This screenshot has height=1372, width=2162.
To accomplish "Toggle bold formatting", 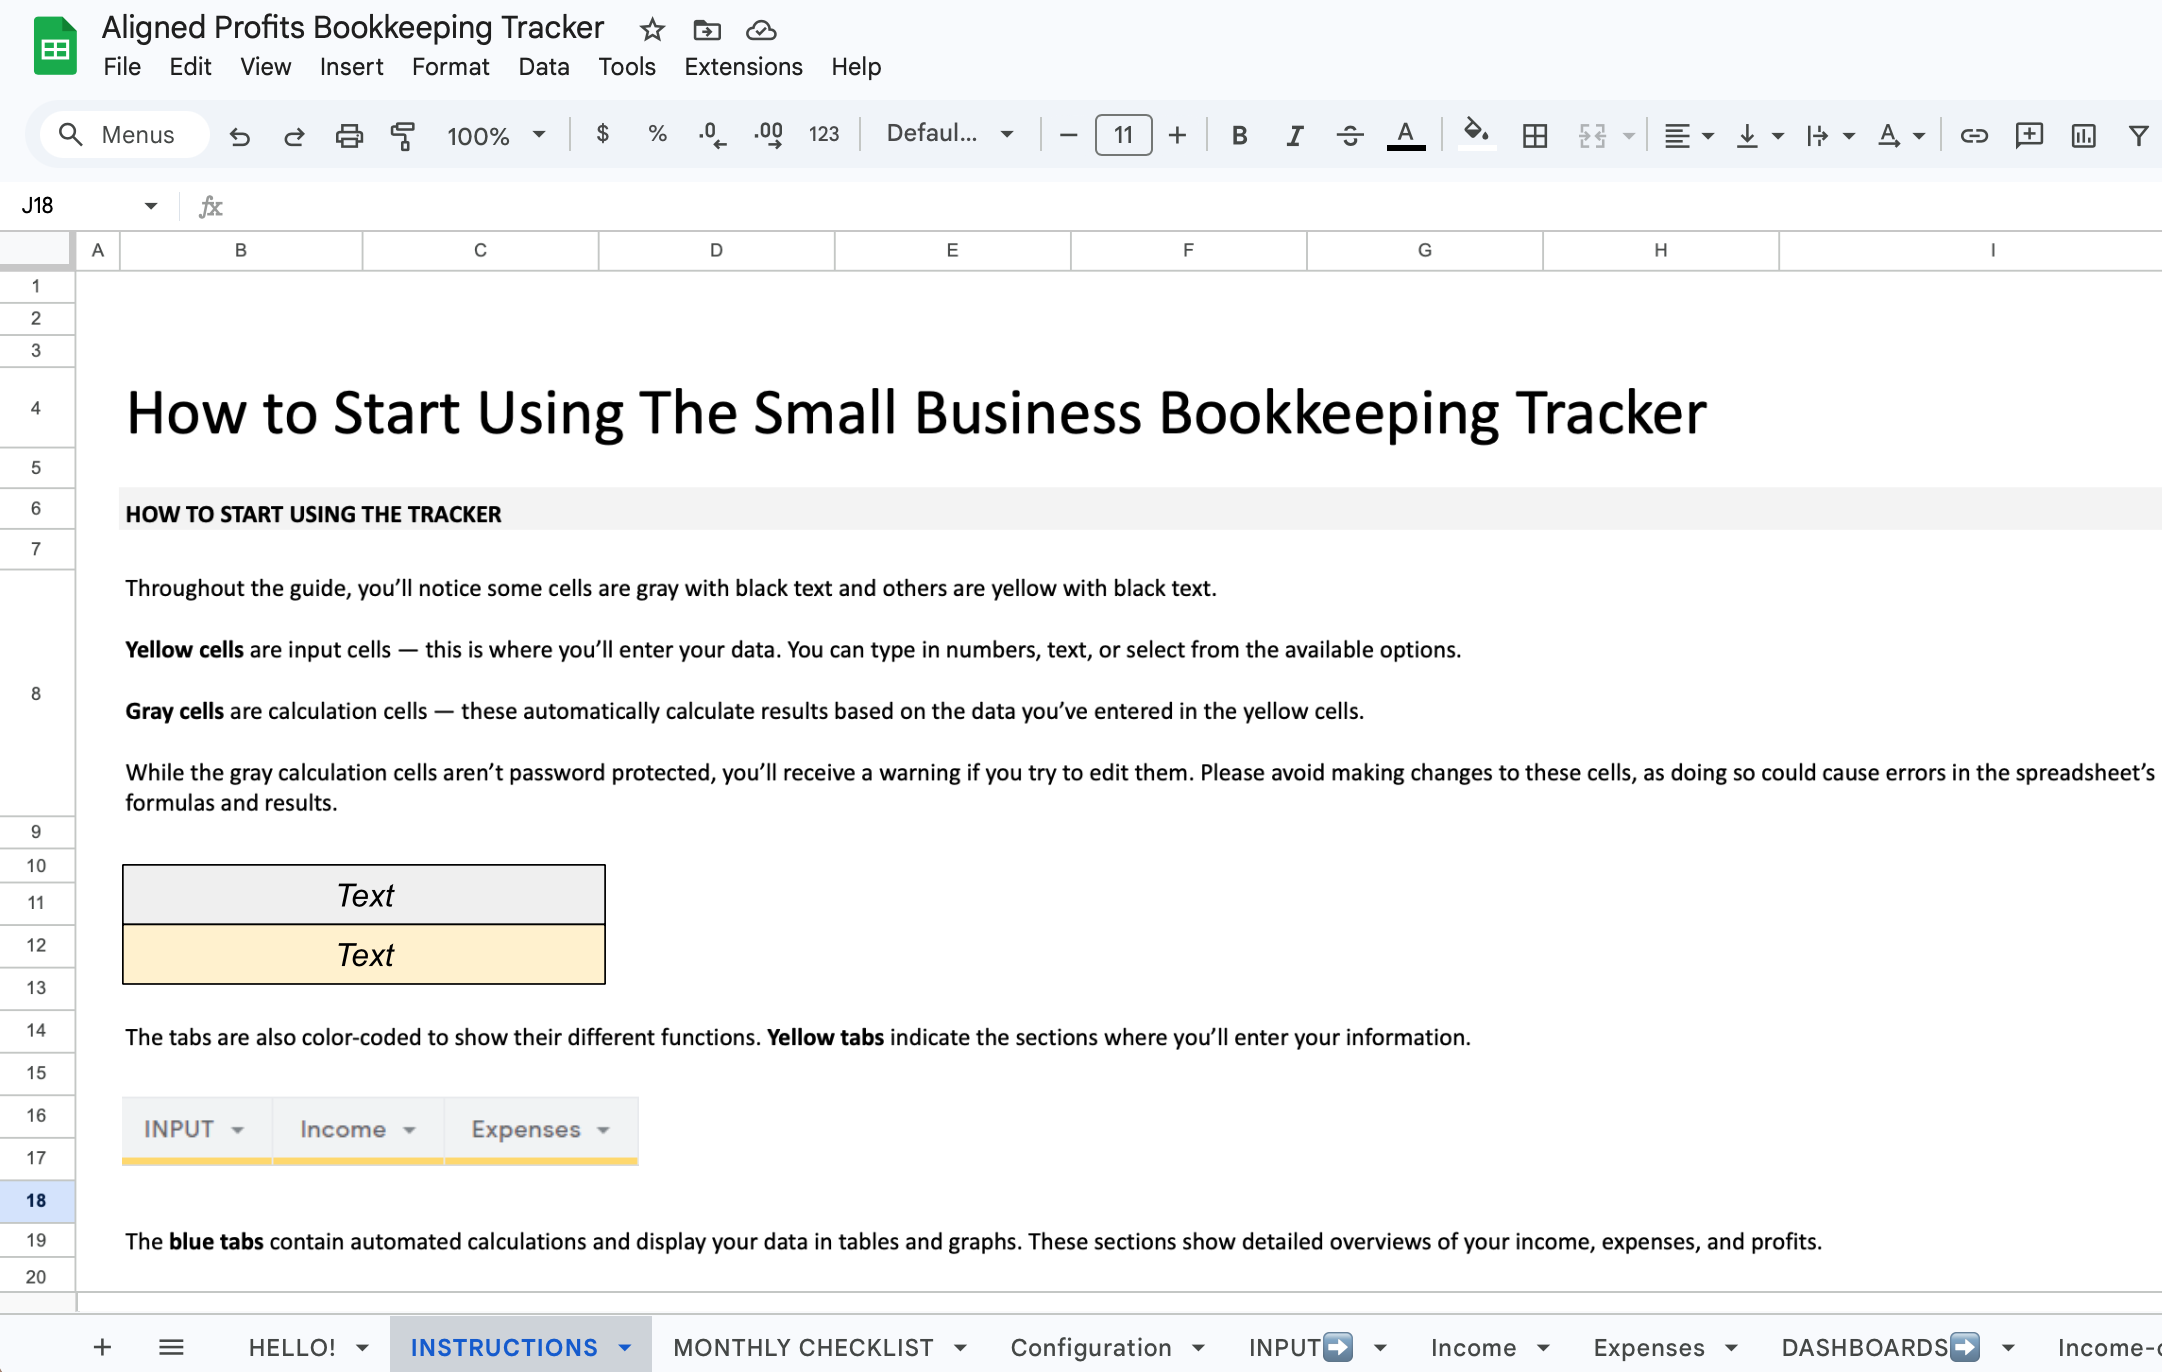I will point(1239,135).
